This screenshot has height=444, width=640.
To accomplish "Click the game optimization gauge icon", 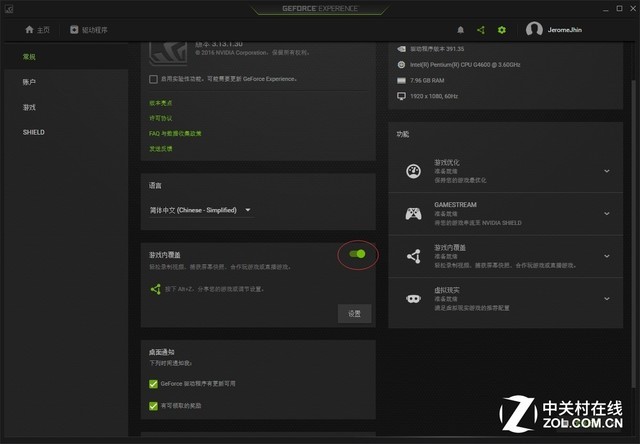I will coord(413,171).
